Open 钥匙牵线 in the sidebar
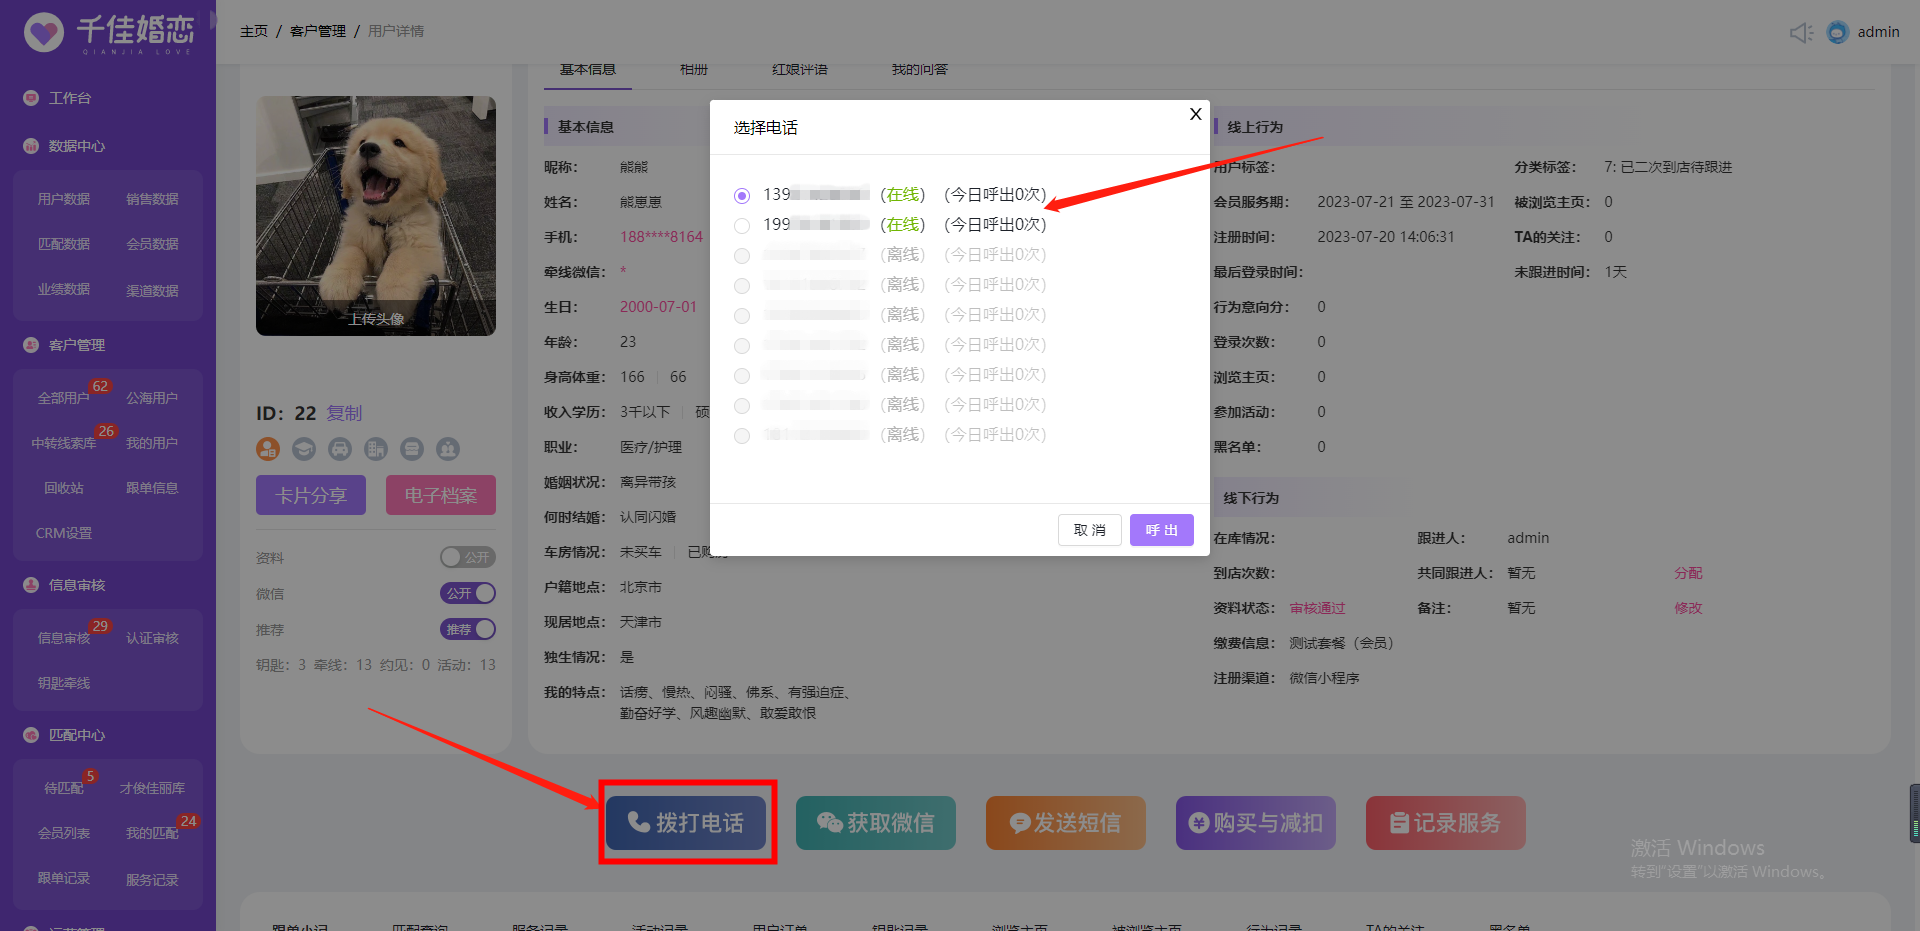 (64, 683)
